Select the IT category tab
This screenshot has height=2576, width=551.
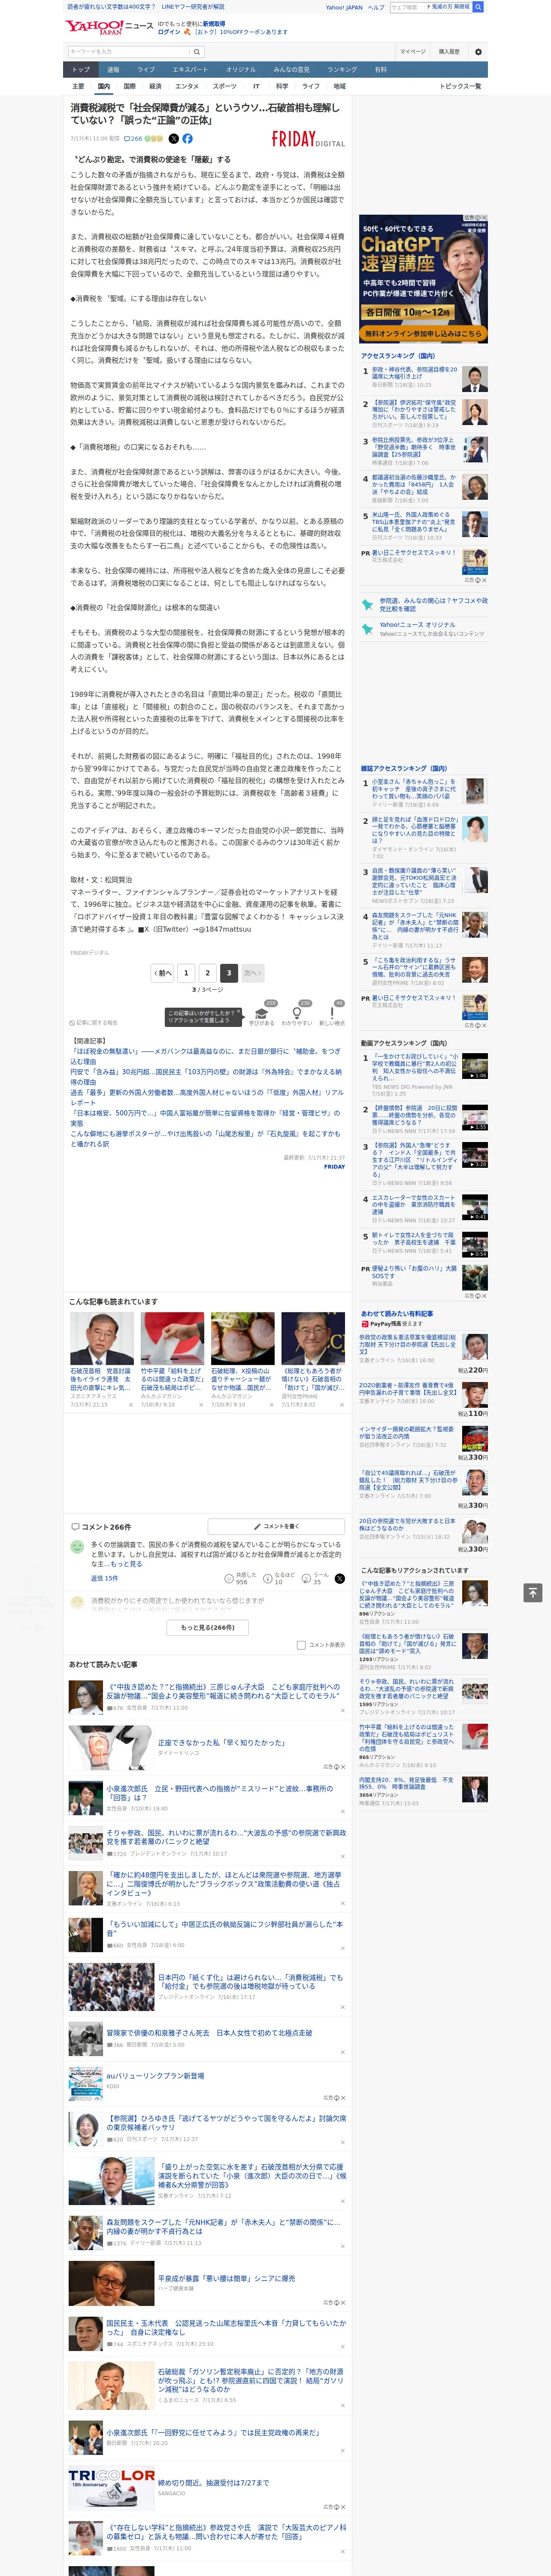coord(256,86)
